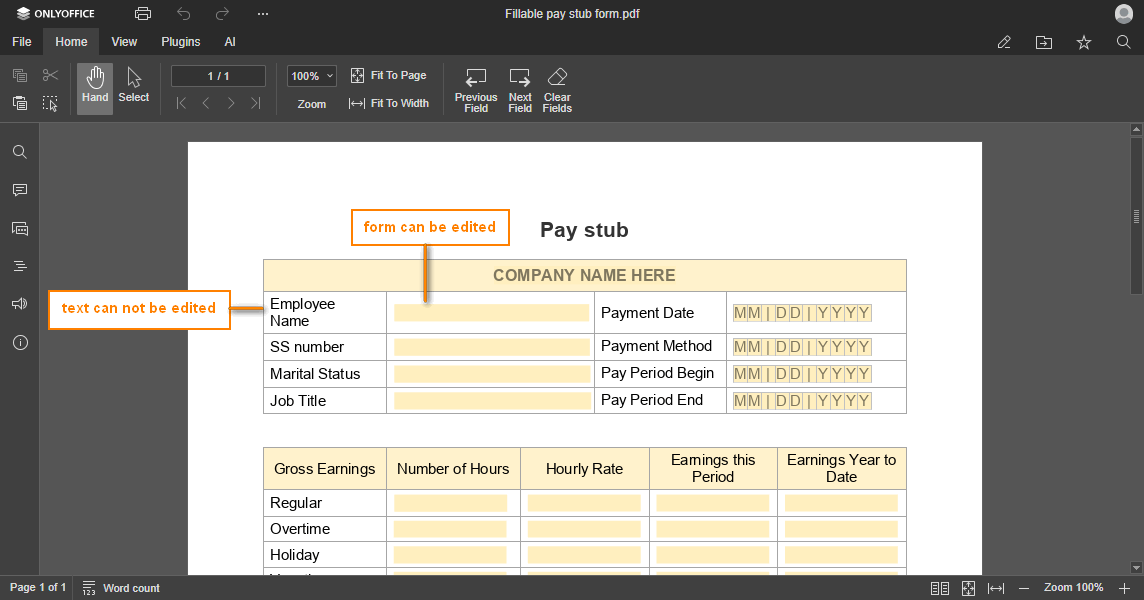Undo the last action
This screenshot has width=1144, height=600.
coord(183,14)
